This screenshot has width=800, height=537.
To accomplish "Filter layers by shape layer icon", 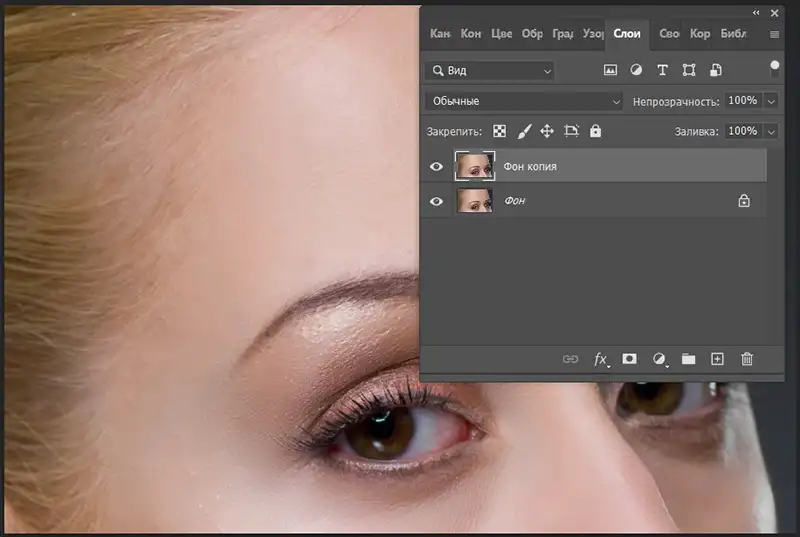I will pyautogui.click(x=689, y=70).
